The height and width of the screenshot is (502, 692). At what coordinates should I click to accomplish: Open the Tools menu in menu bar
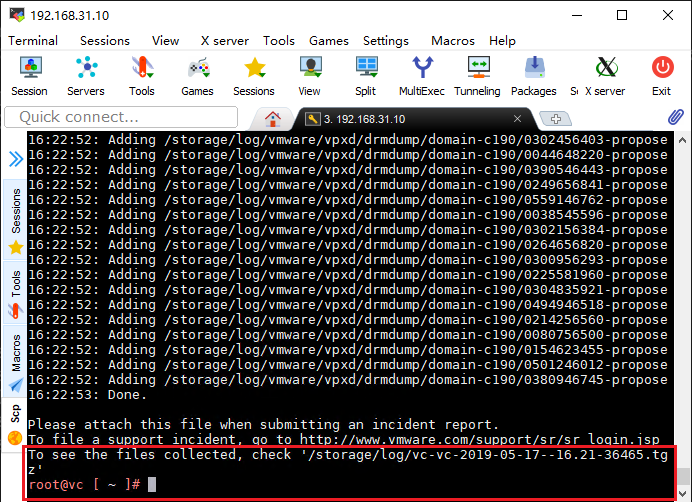[279, 41]
